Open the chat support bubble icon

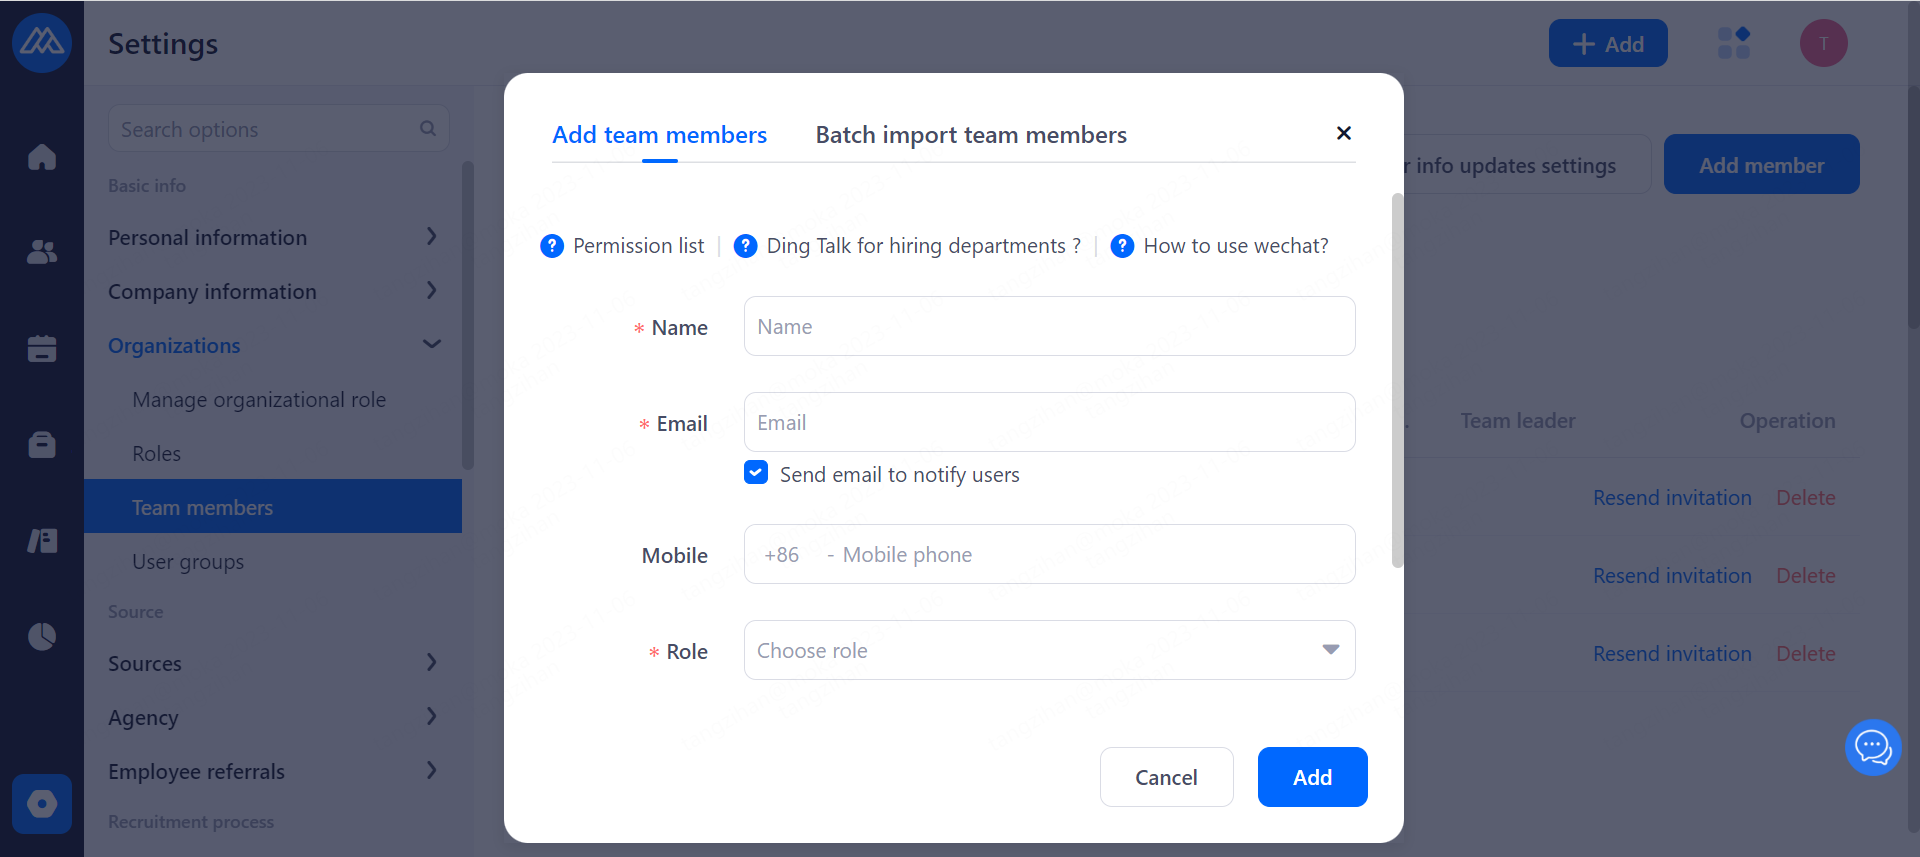[1872, 747]
